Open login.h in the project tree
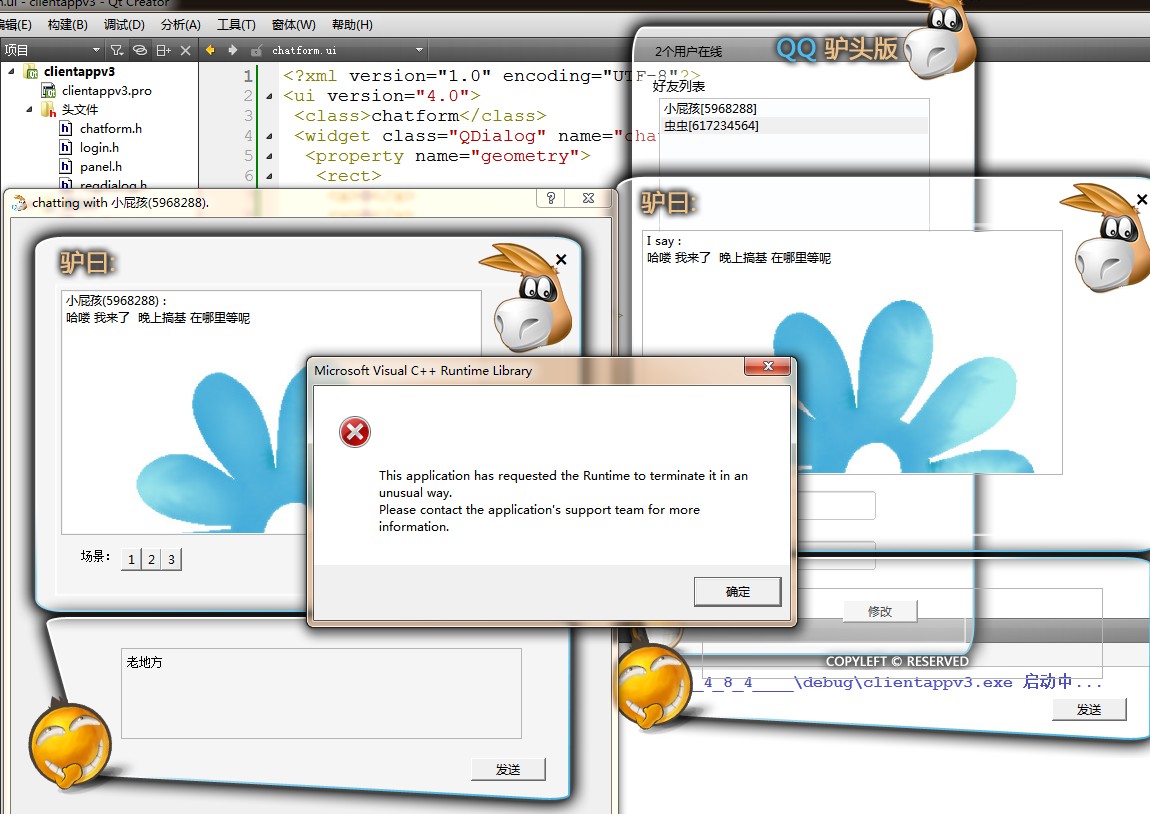Image resolution: width=1150 pixels, height=814 pixels. pos(99,148)
